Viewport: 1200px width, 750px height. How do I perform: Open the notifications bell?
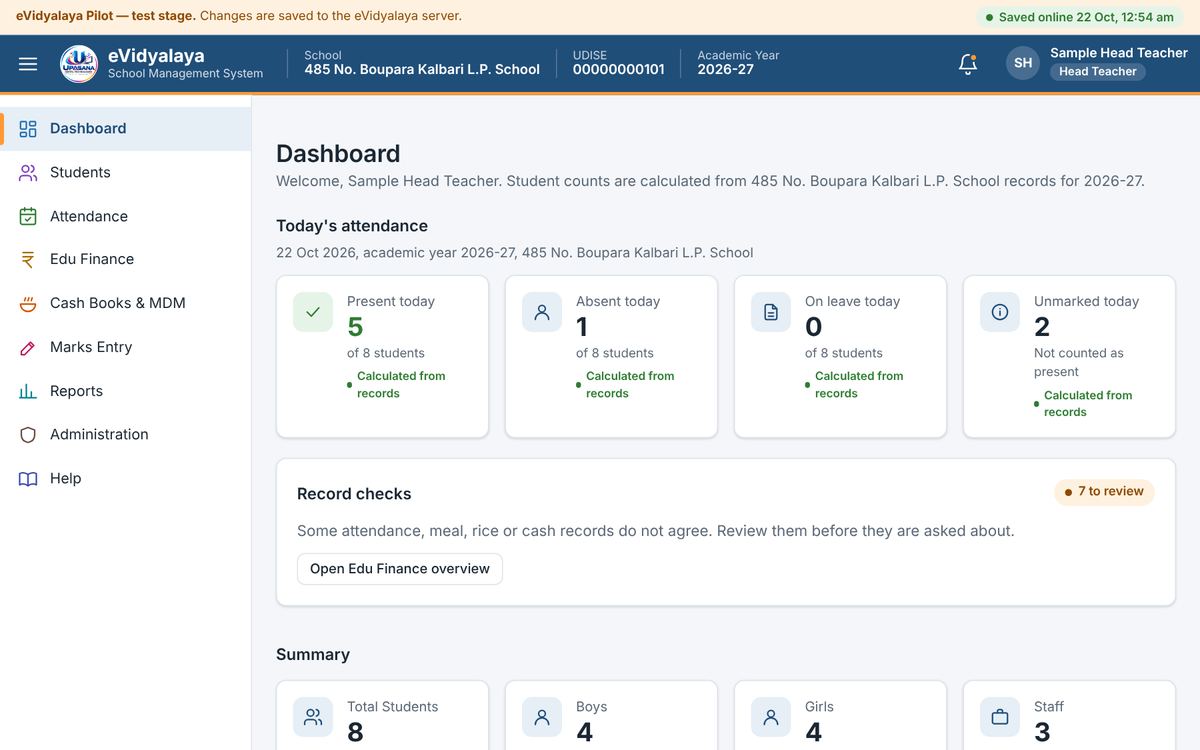coord(967,64)
